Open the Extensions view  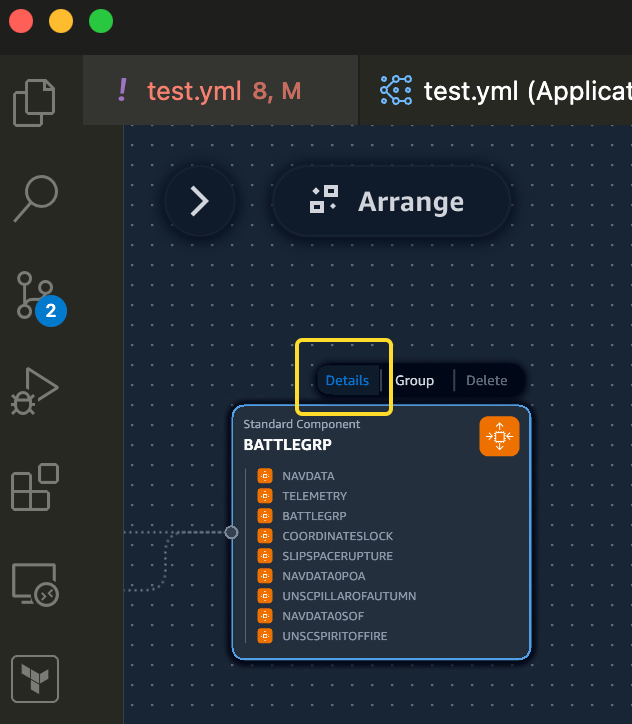click(x=35, y=487)
